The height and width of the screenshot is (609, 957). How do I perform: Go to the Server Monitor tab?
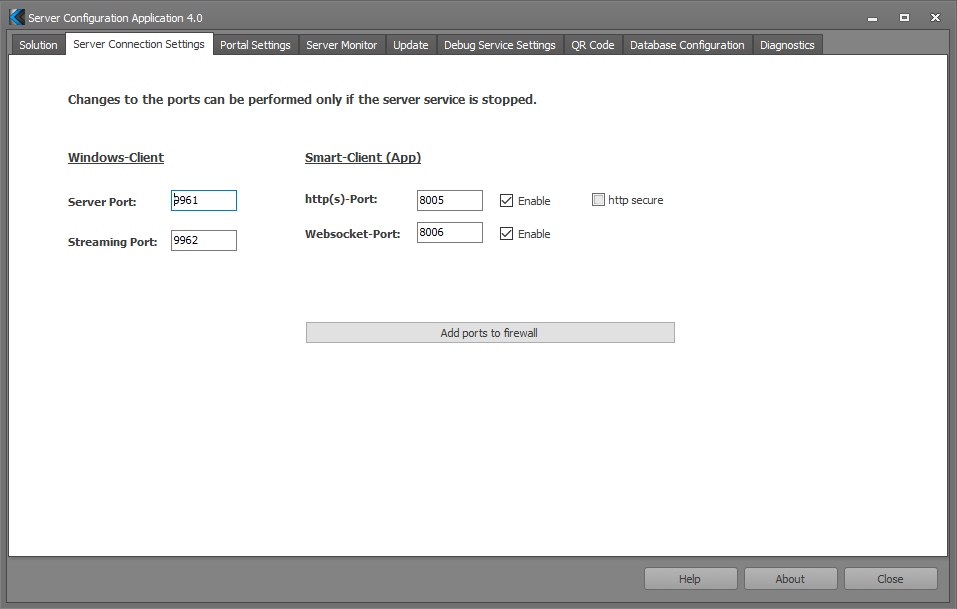[x=342, y=45]
